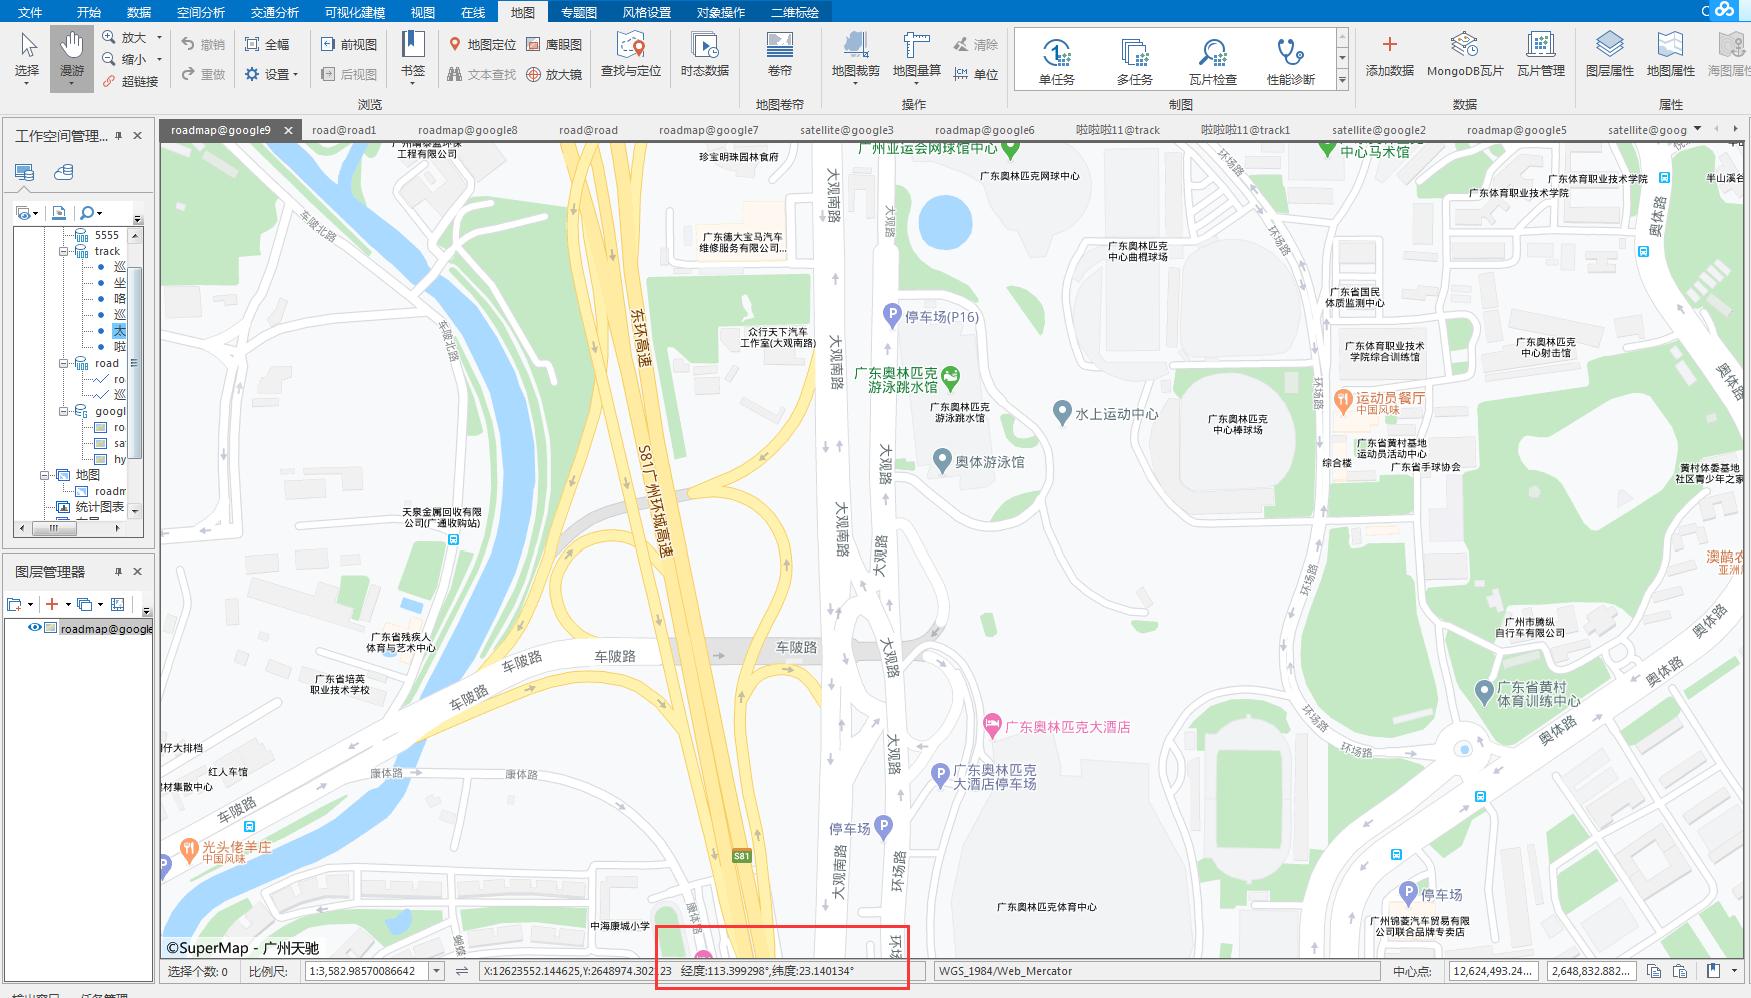The image size is (1751, 998).
Task: Run 单任务 single-task tiling
Action: coord(1057,61)
